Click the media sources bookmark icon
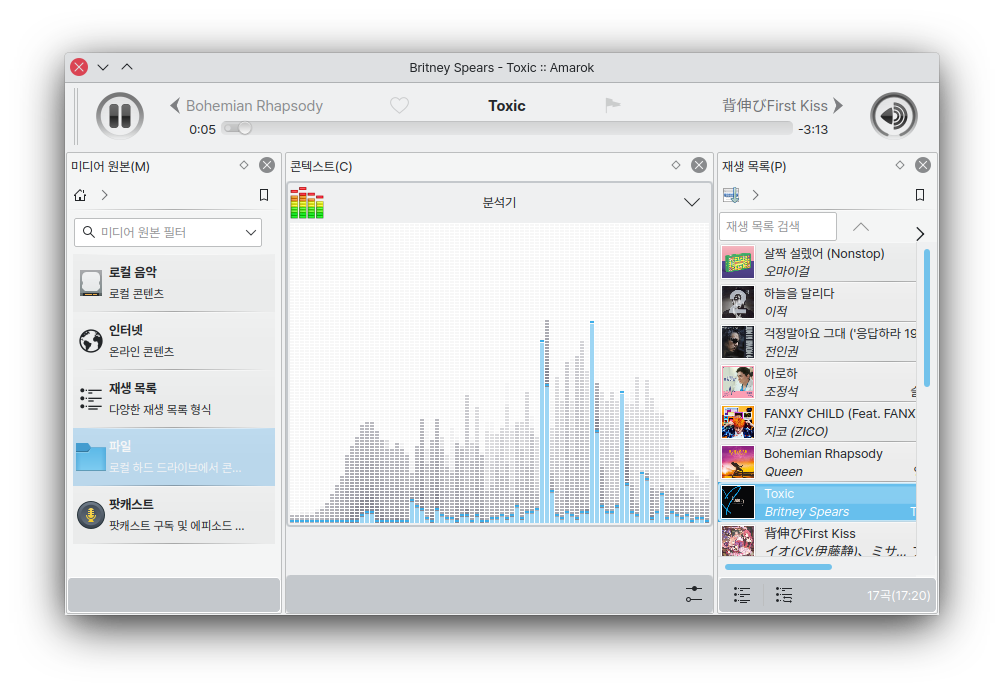 (264, 195)
